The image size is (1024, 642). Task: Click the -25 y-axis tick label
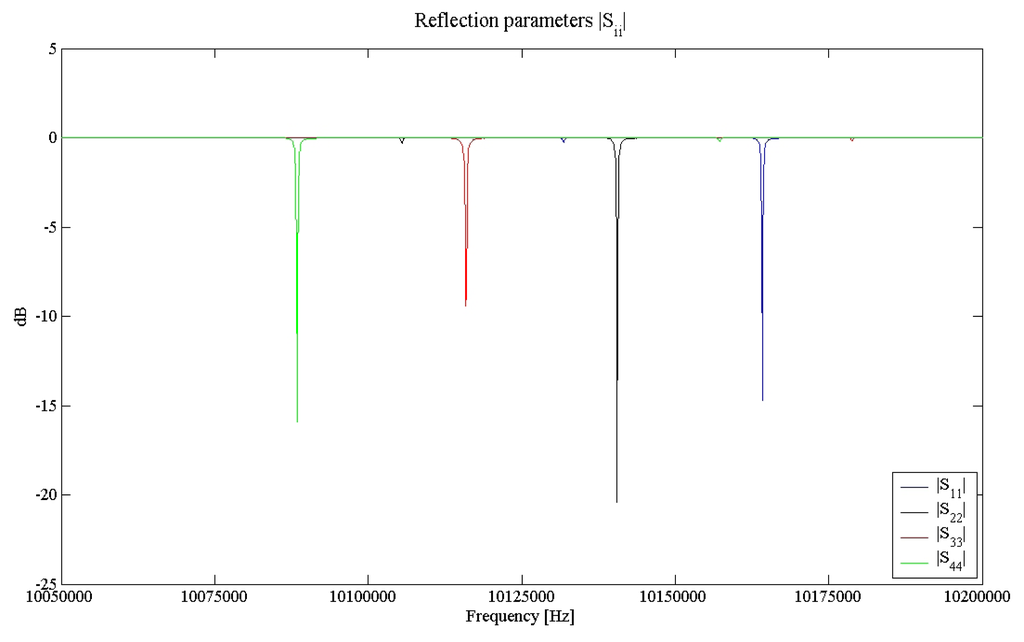tap(45, 584)
